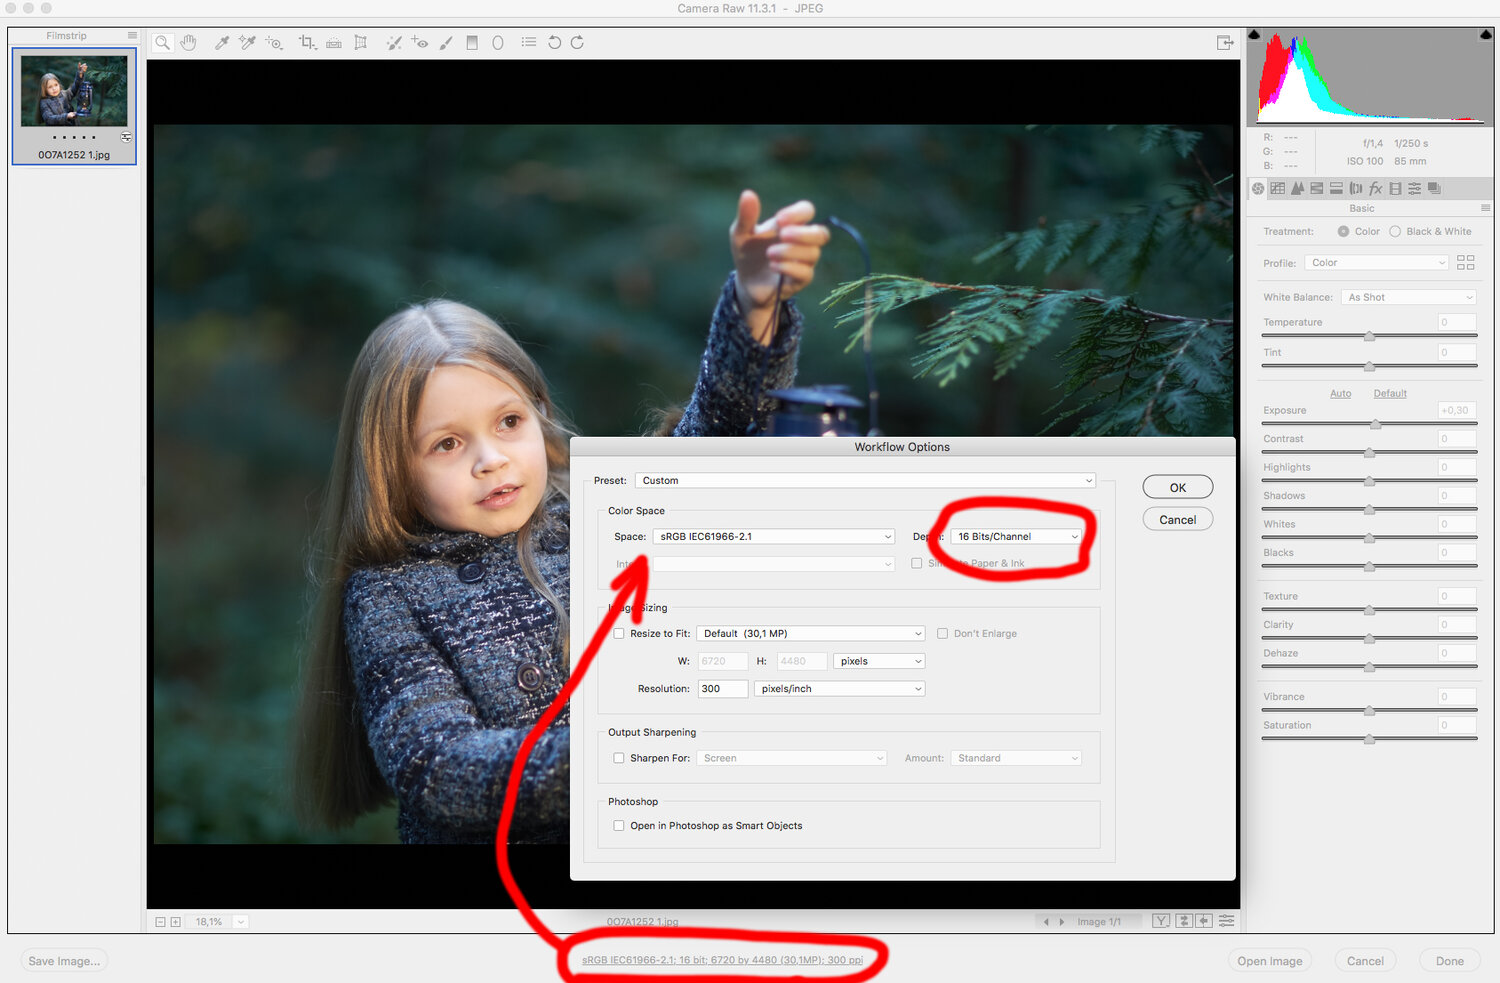This screenshot has height=983, width=1500.
Task: Select the Zoom tool in the toolbar
Action: [x=162, y=43]
